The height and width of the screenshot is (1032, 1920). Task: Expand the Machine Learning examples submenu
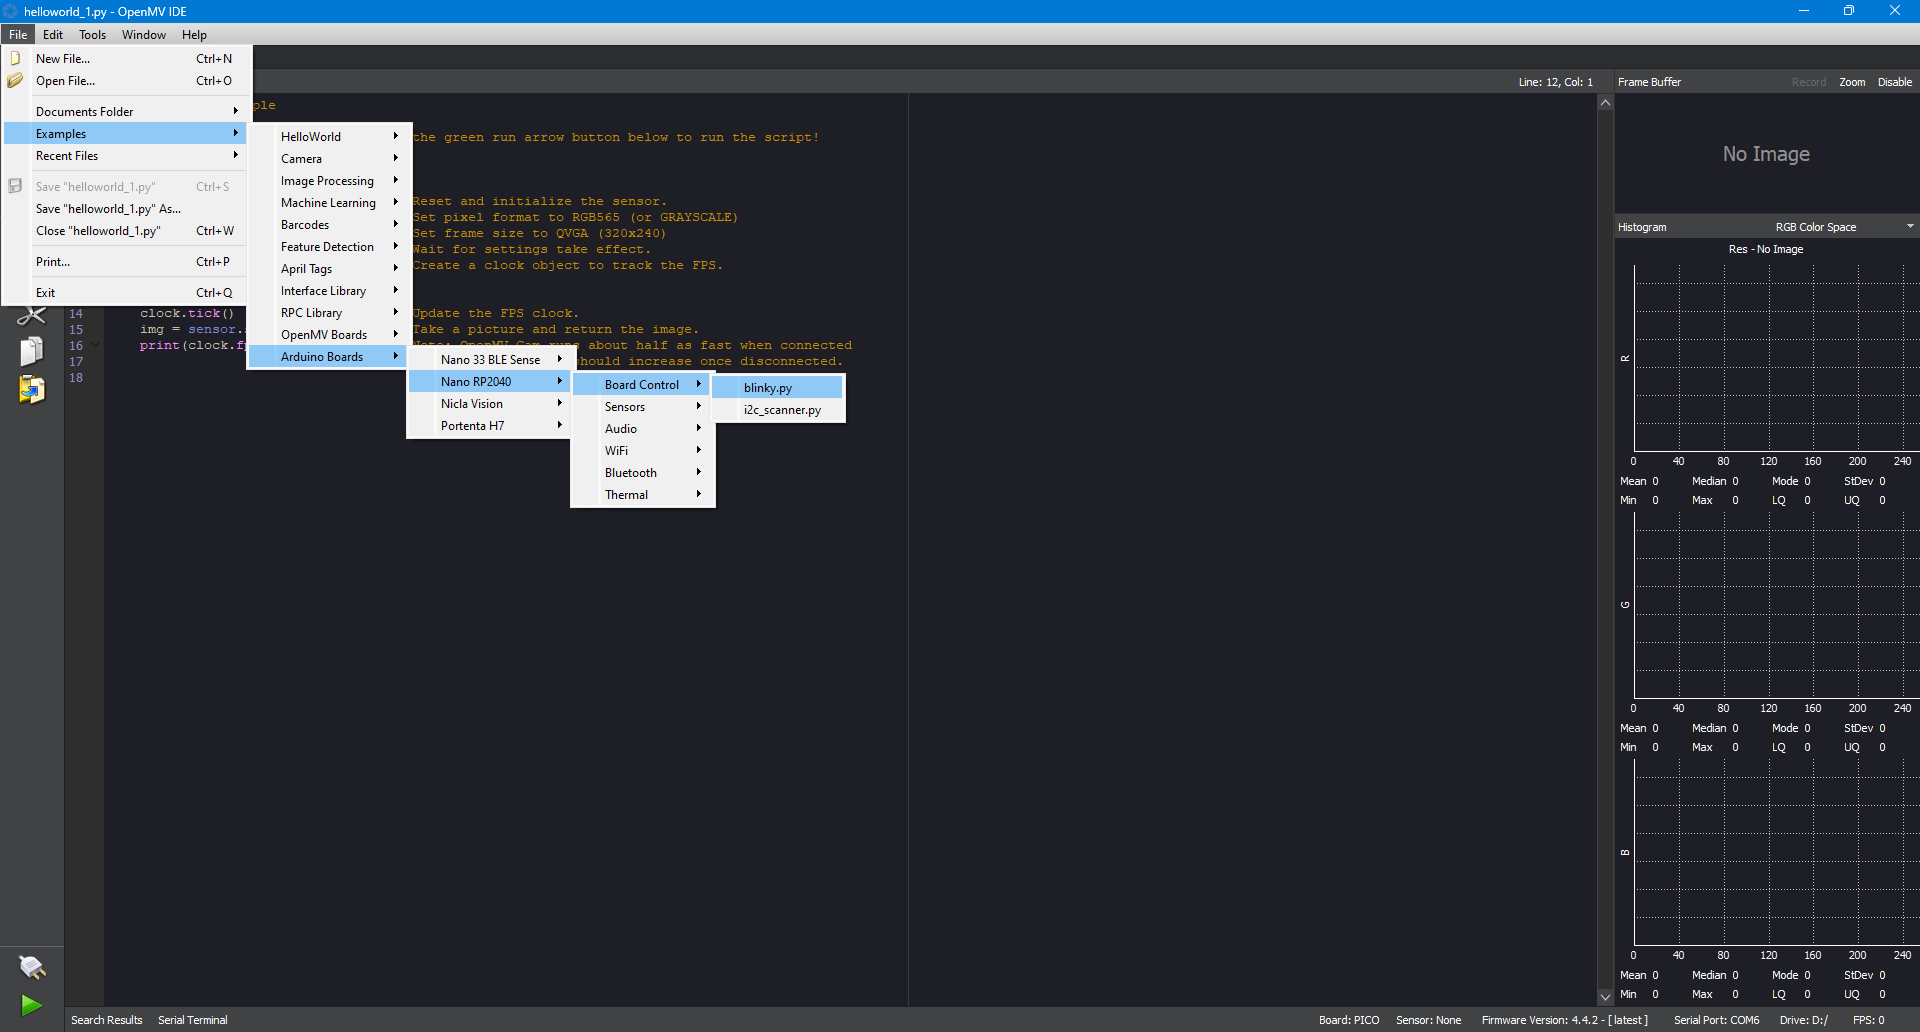click(328, 203)
